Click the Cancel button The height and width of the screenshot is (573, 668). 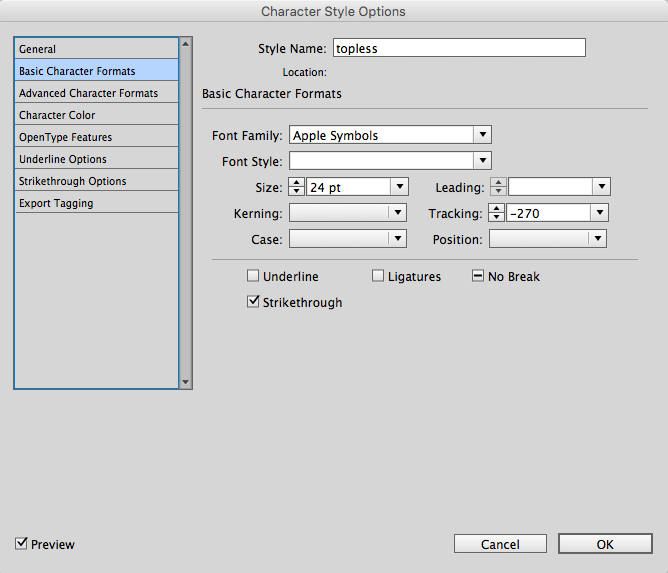[500, 544]
